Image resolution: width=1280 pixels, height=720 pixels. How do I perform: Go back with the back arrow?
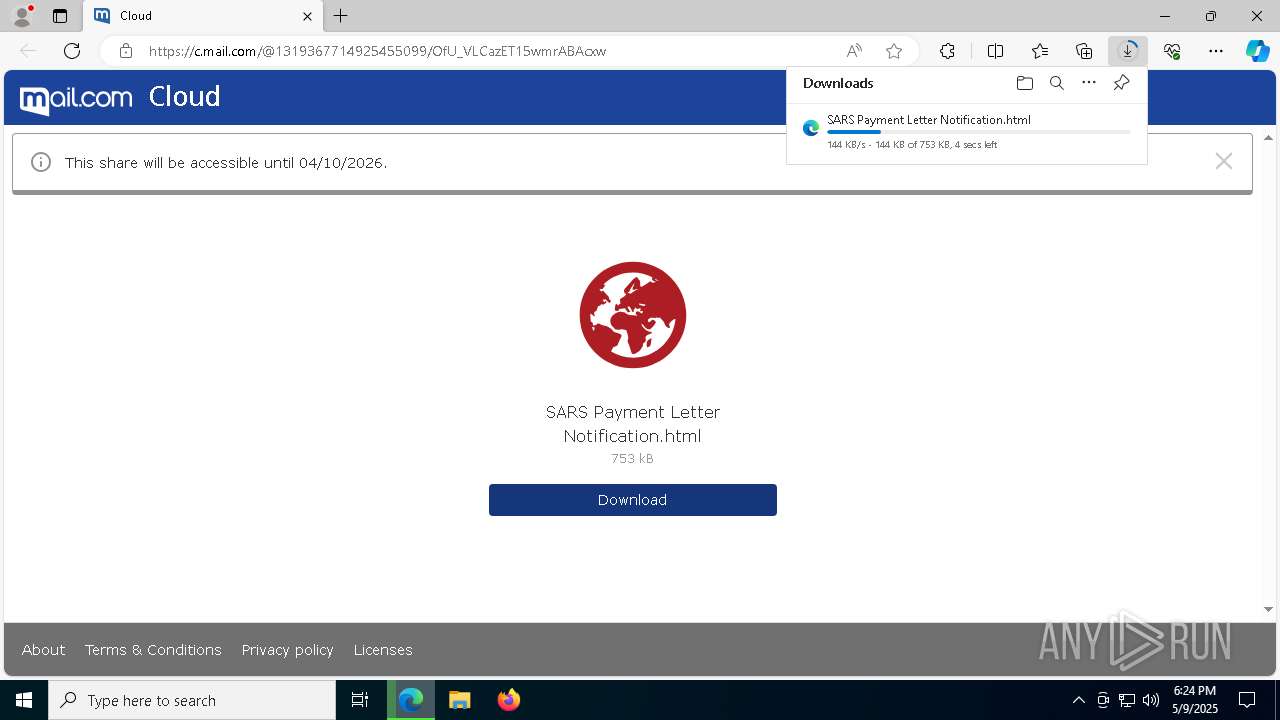pos(28,51)
